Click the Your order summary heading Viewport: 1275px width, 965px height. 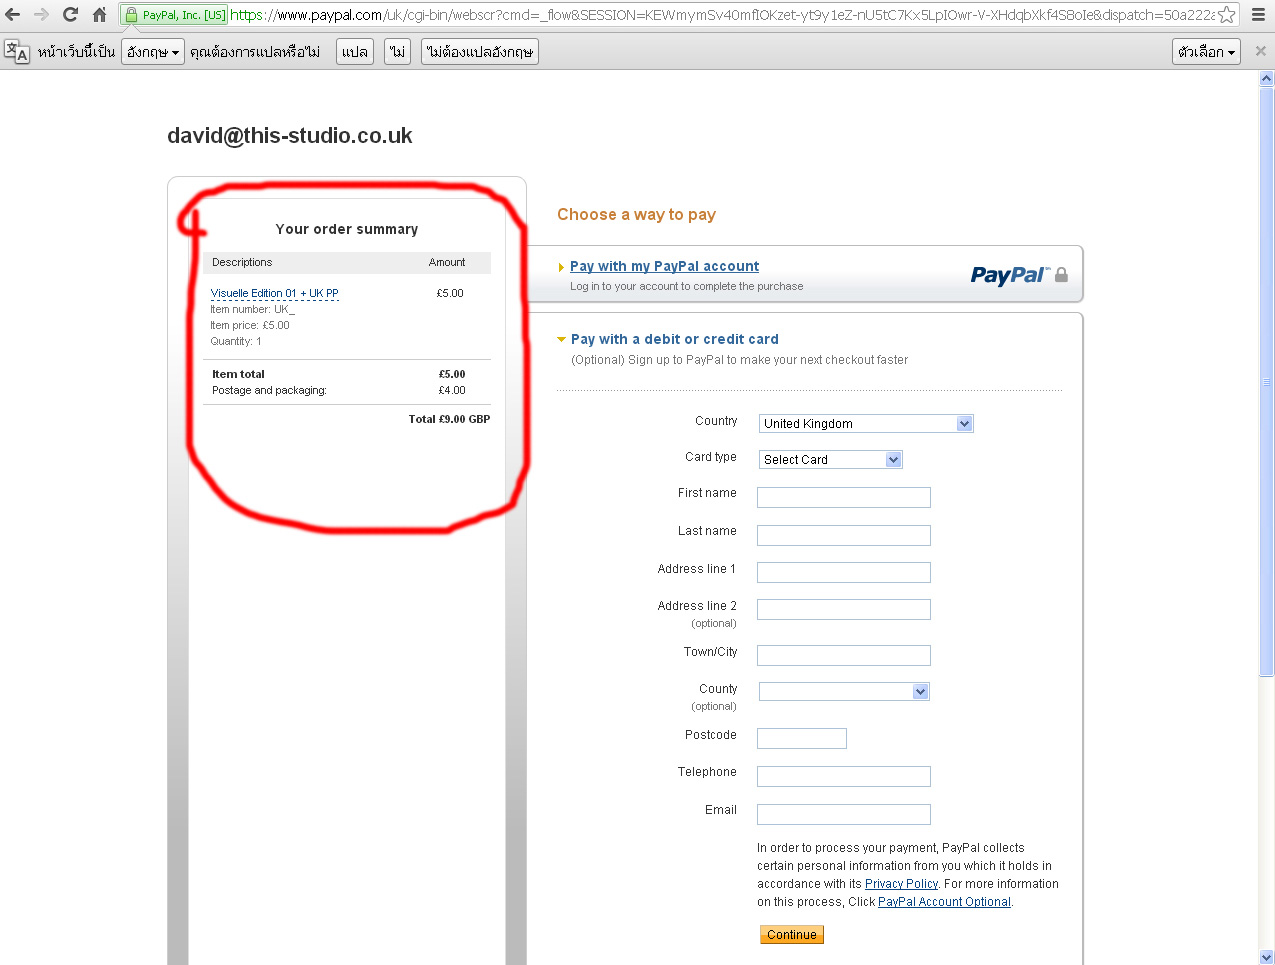point(347,229)
